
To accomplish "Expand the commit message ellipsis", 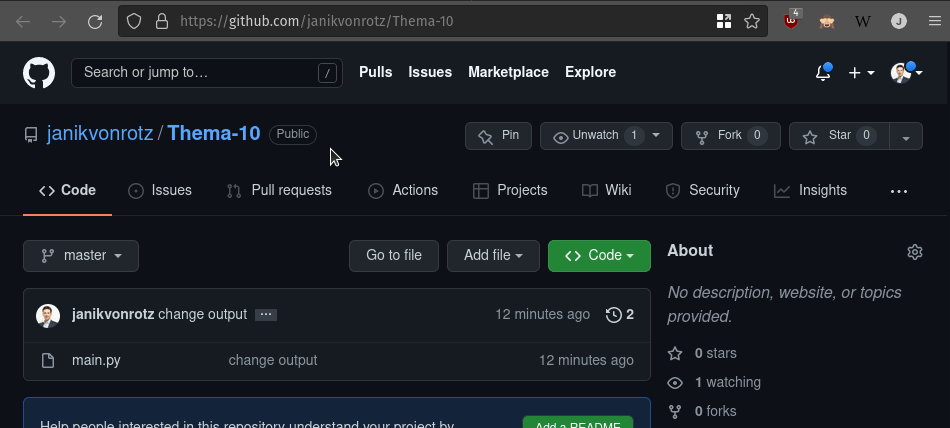I will [x=266, y=315].
